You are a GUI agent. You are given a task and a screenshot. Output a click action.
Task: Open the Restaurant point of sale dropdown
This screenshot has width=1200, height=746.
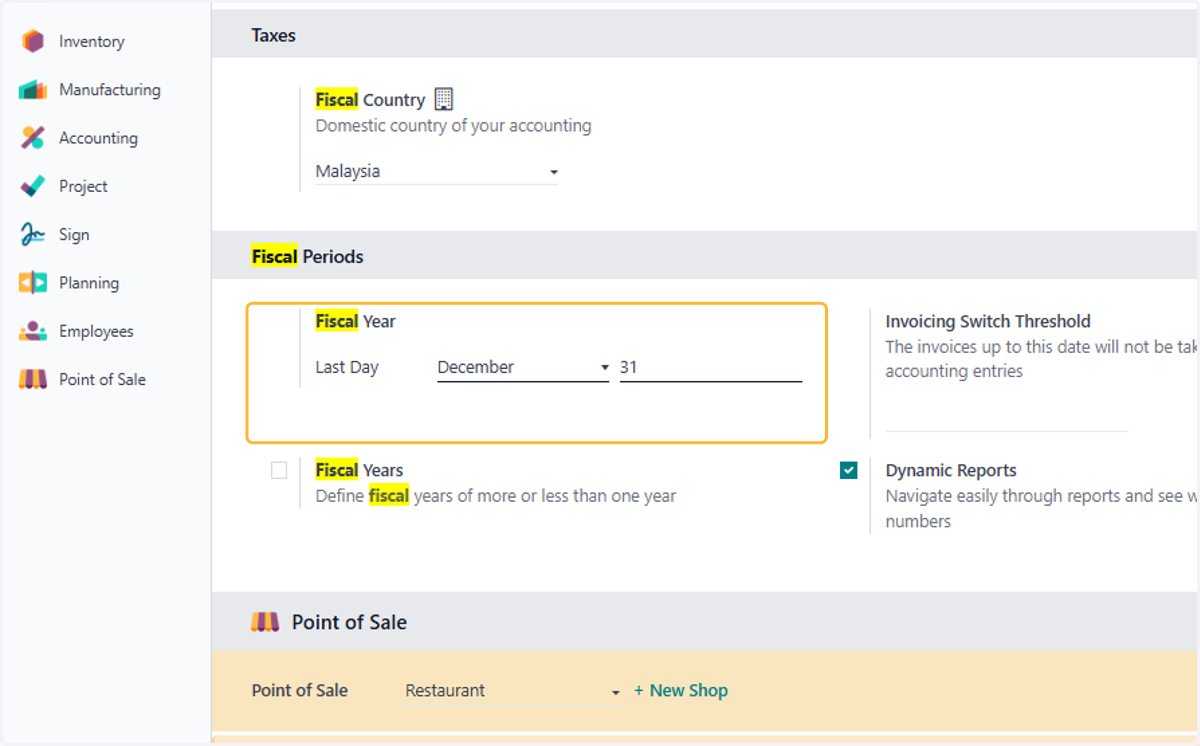pyautogui.click(x=513, y=691)
